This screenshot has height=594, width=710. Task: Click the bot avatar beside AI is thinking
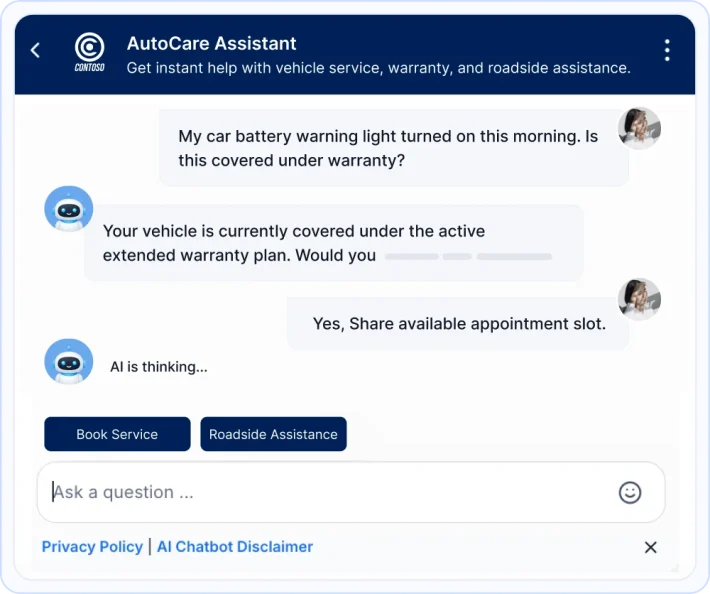(69, 362)
